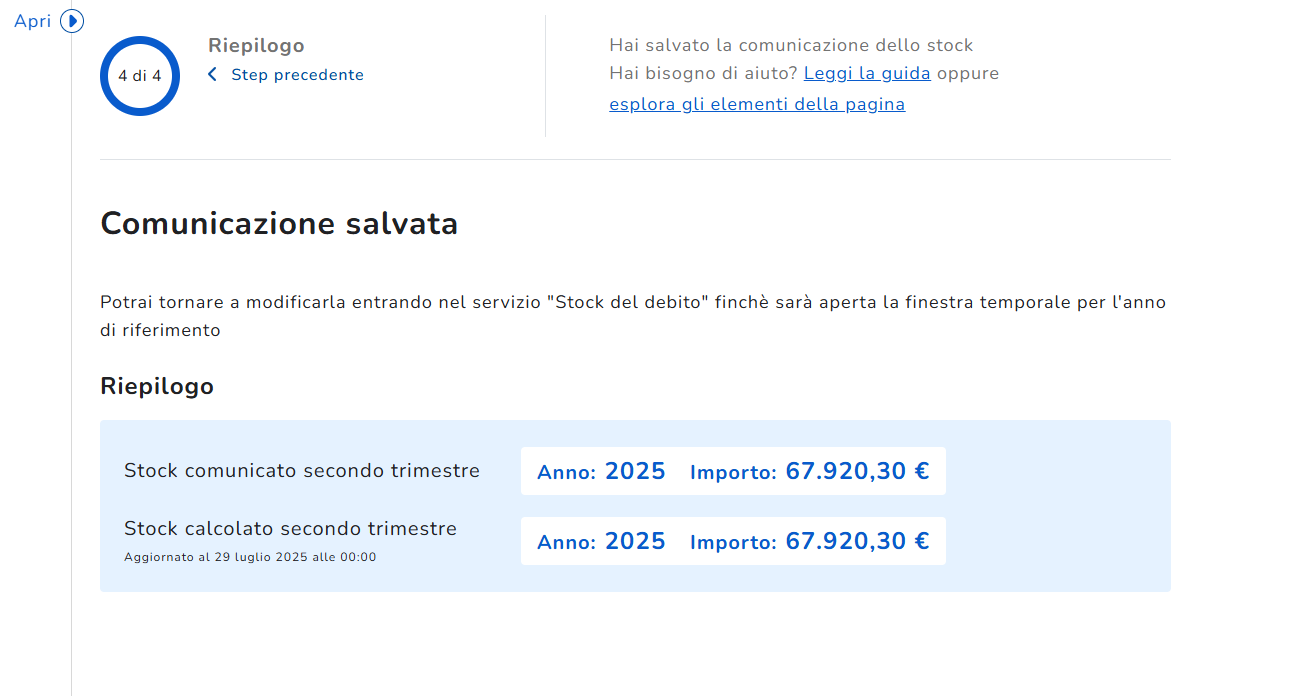Click Anno 2025 in the Stock calcolato row

pyautogui.click(x=601, y=541)
